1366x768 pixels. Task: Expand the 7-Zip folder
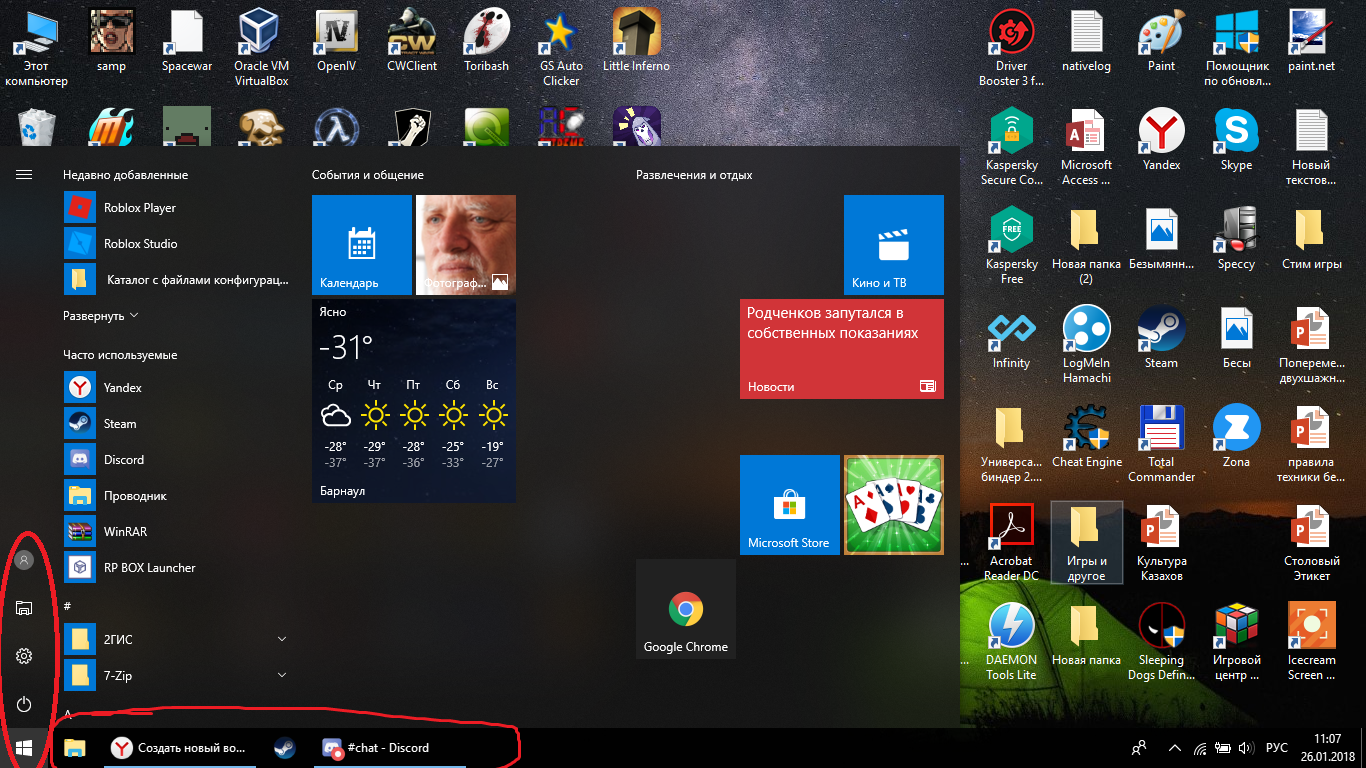coord(178,676)
